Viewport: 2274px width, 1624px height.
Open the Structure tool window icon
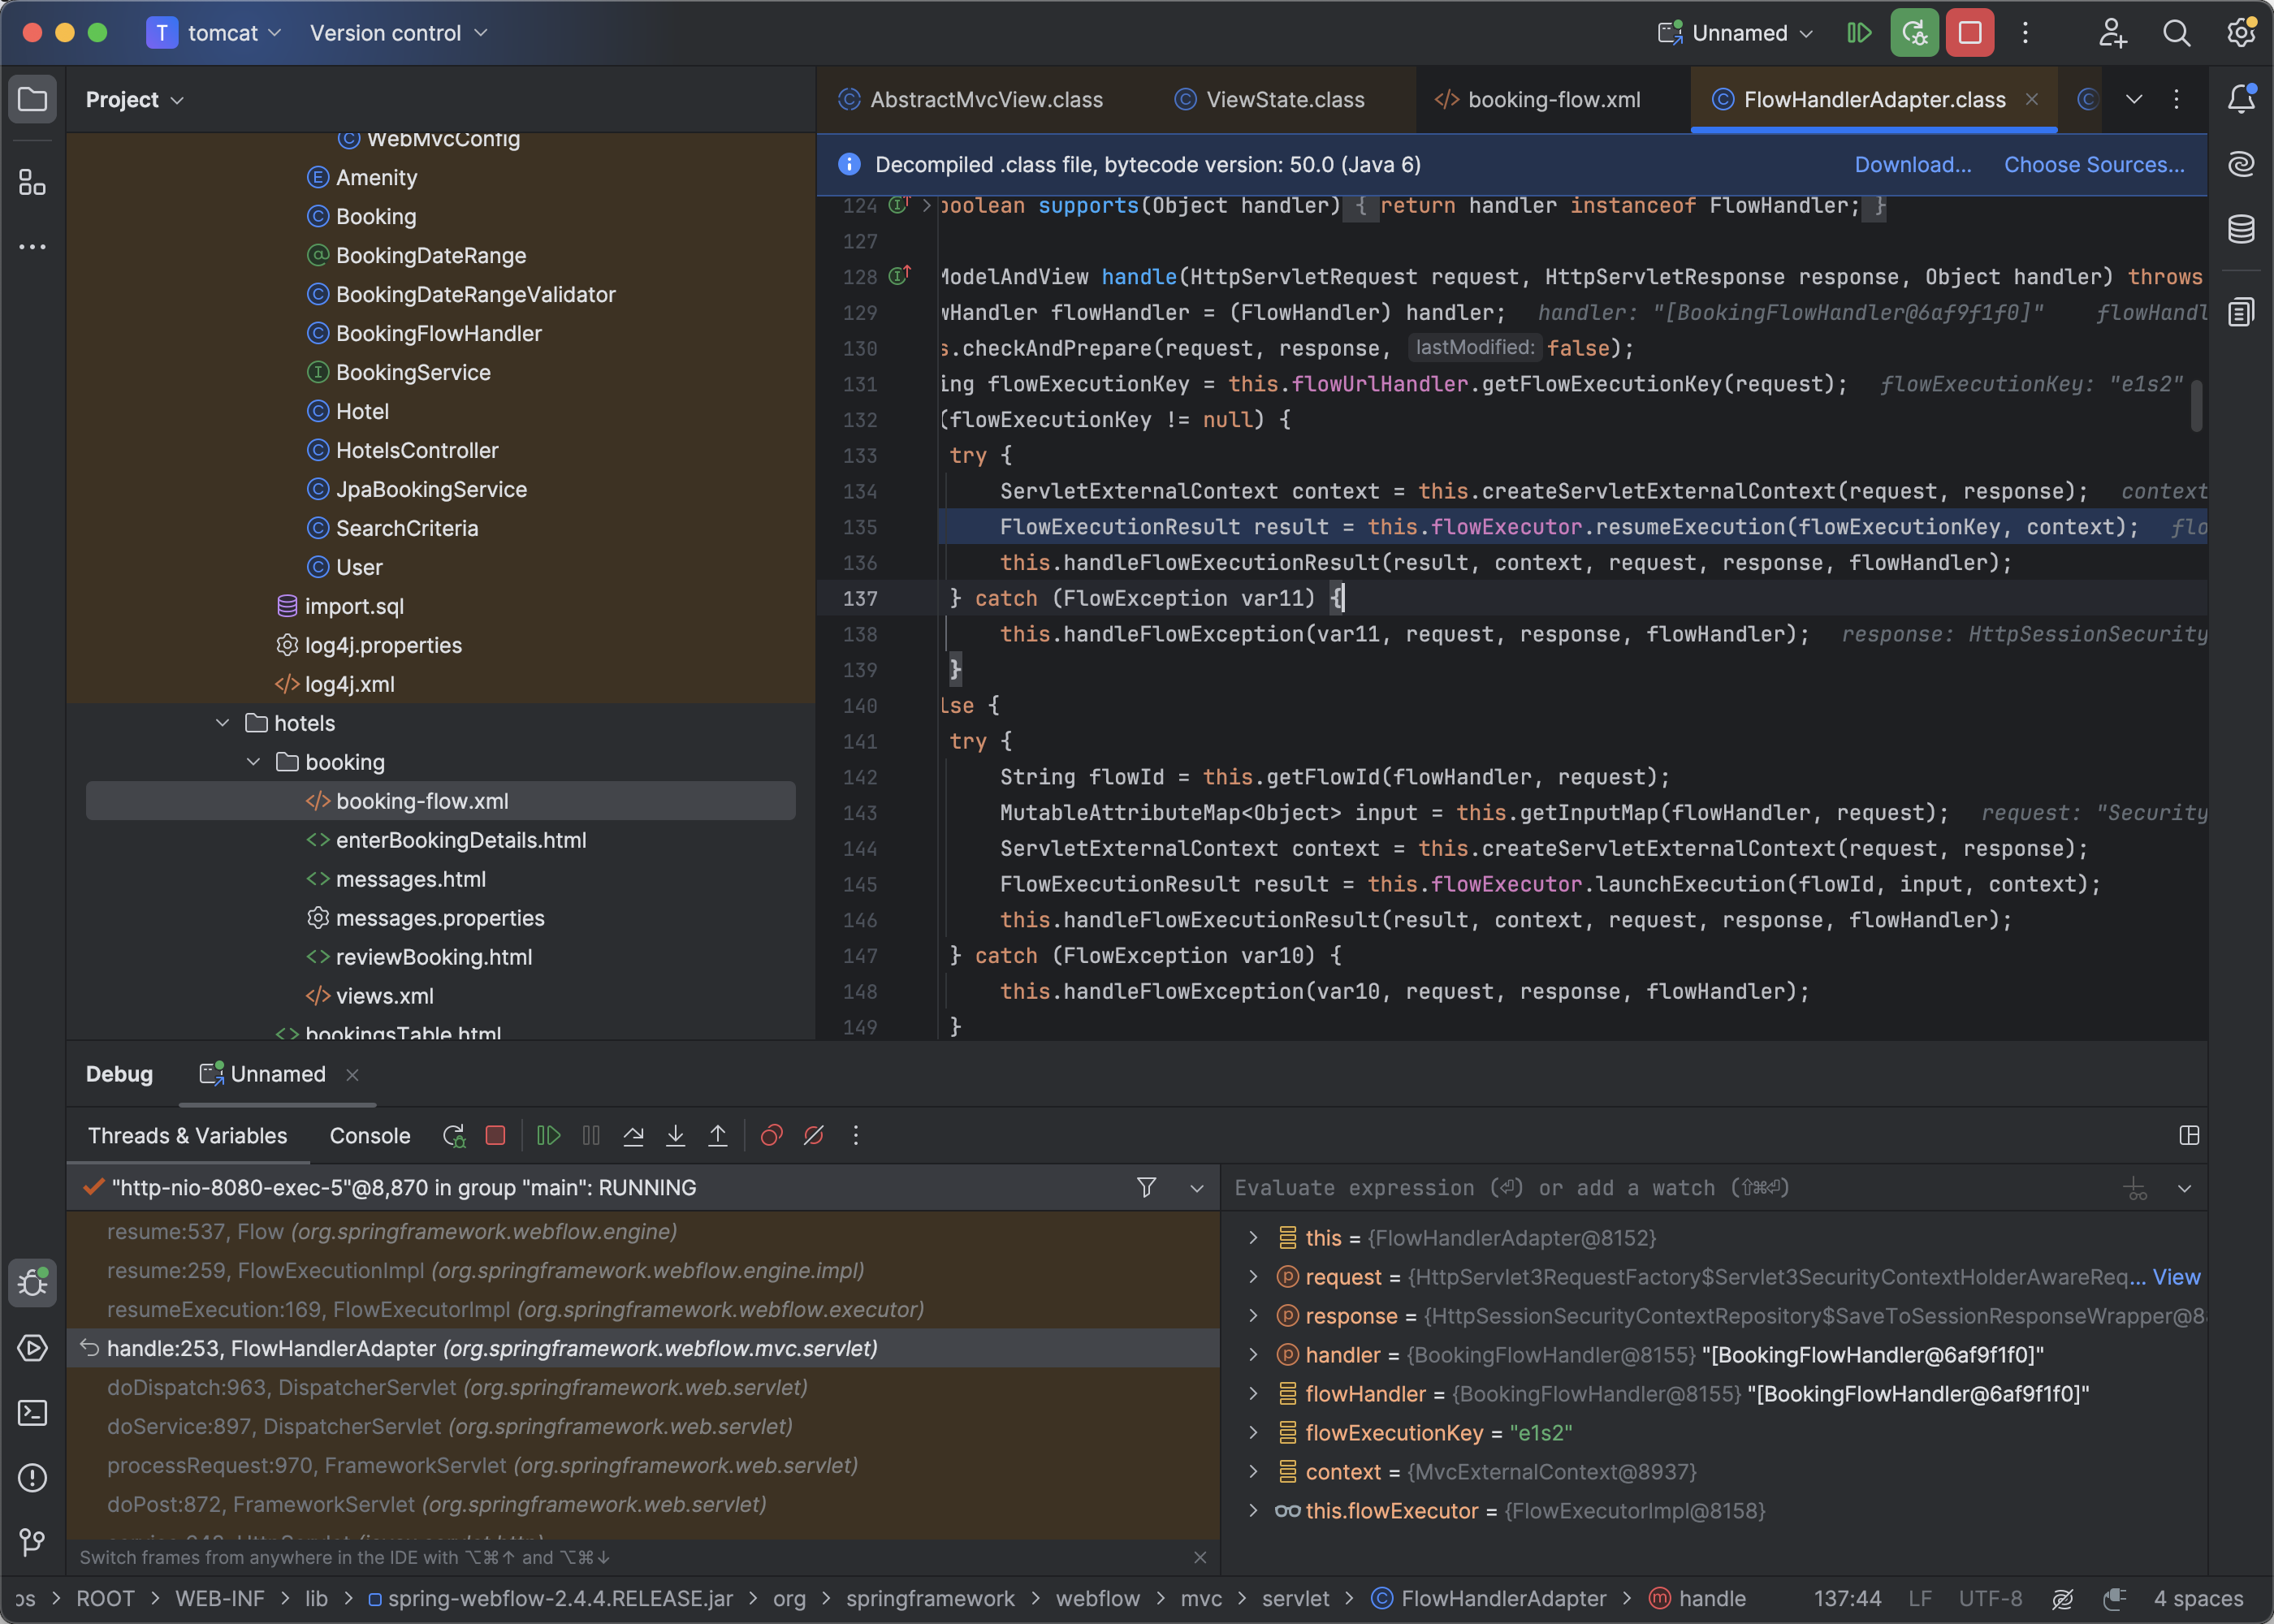(x=32, y=182)
